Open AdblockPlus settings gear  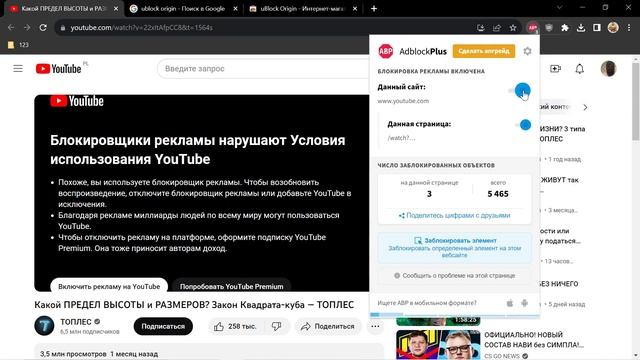point(527,51)
